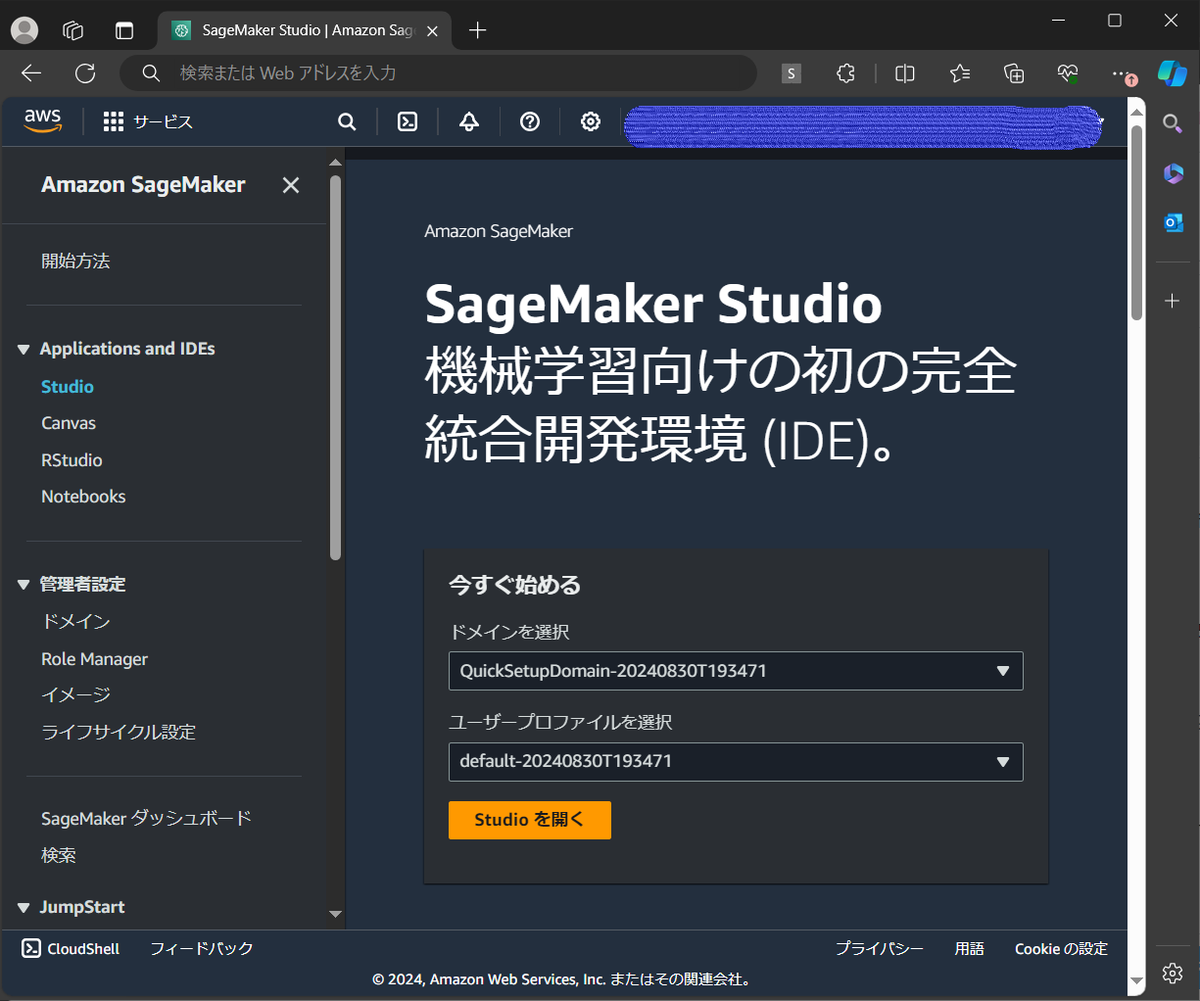Click the main page vertical scrollbar

tap(1136, 222)
